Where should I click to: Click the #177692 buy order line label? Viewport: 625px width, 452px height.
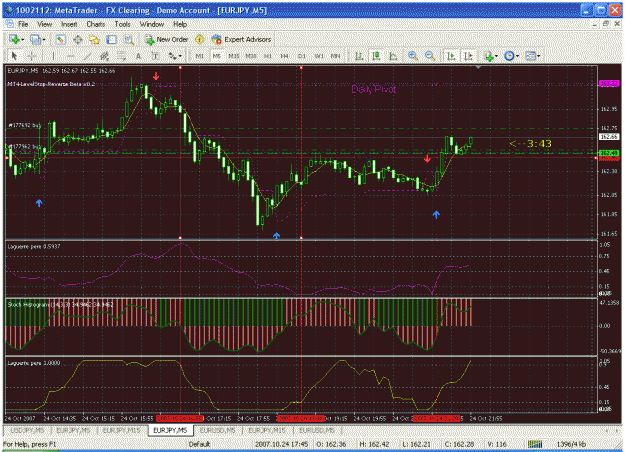(25, 125)
